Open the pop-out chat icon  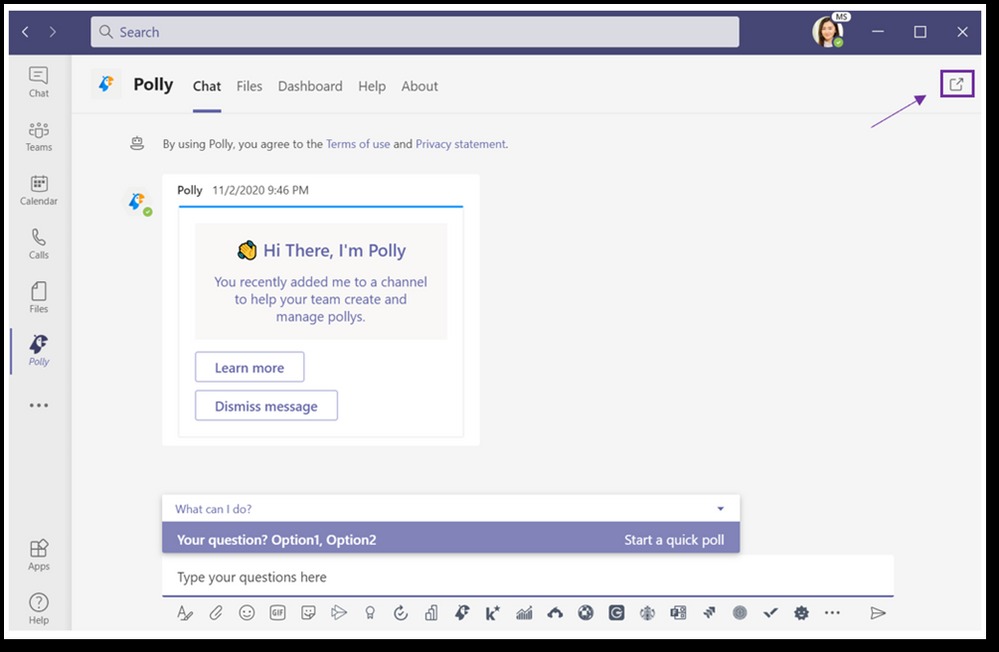[x=956, y=85]
